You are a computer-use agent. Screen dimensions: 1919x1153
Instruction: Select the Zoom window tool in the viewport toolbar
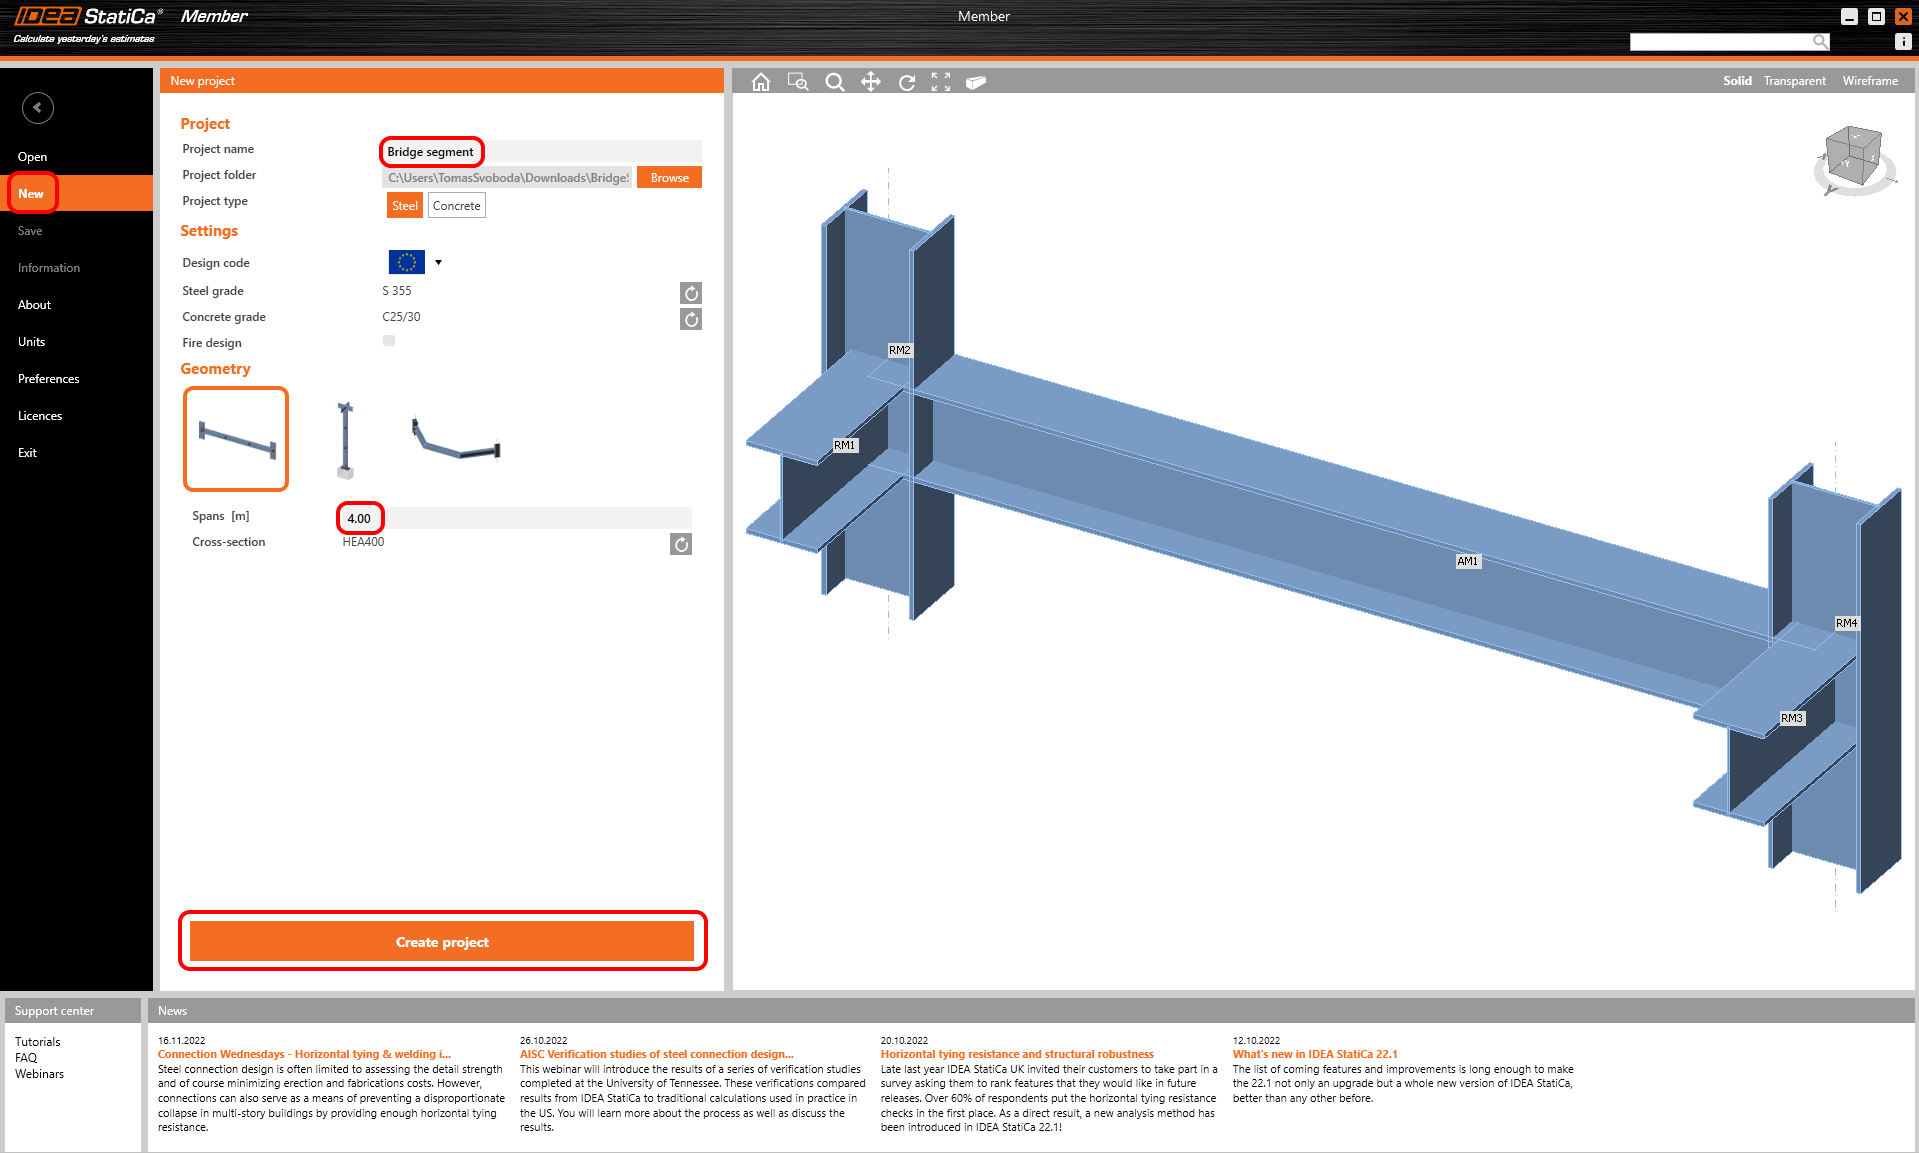pyautogui.click(x=798, y=82)
